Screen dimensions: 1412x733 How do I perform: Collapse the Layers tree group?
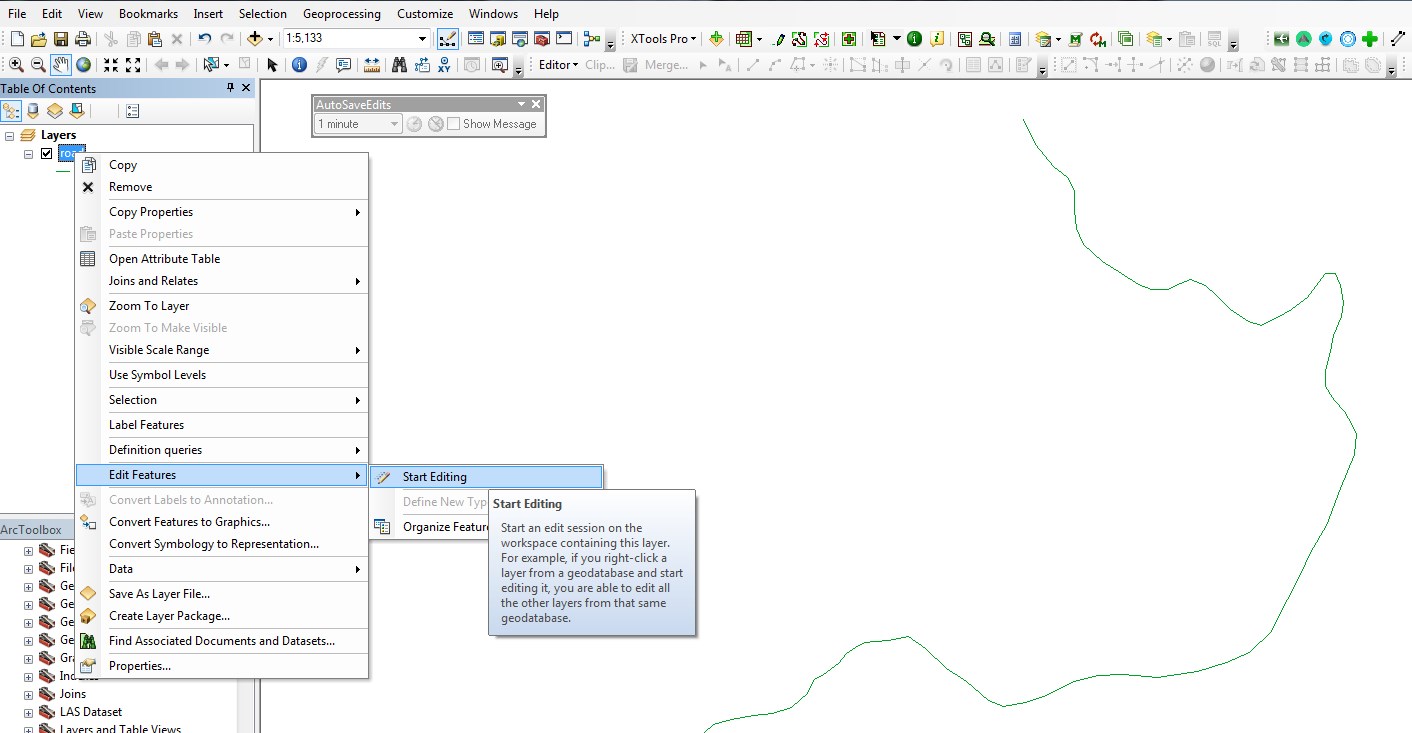click(x=10, y=136)
